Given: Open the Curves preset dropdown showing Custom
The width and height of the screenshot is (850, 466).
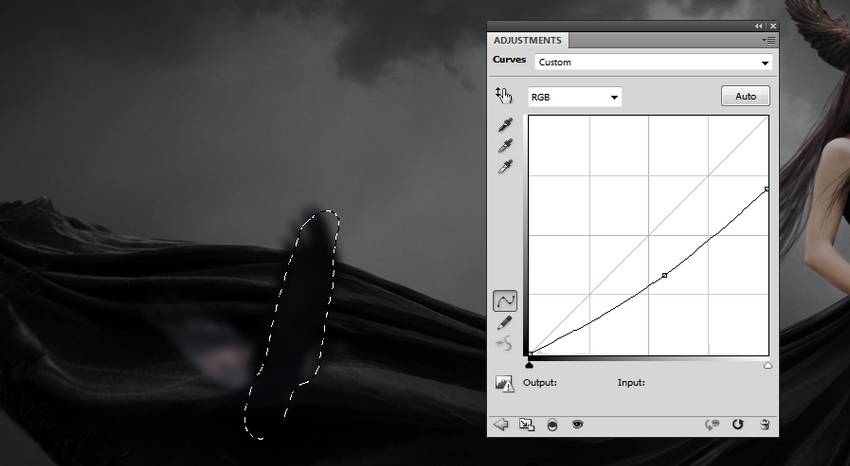Looking at the screenshot, I should coord(653,62).
